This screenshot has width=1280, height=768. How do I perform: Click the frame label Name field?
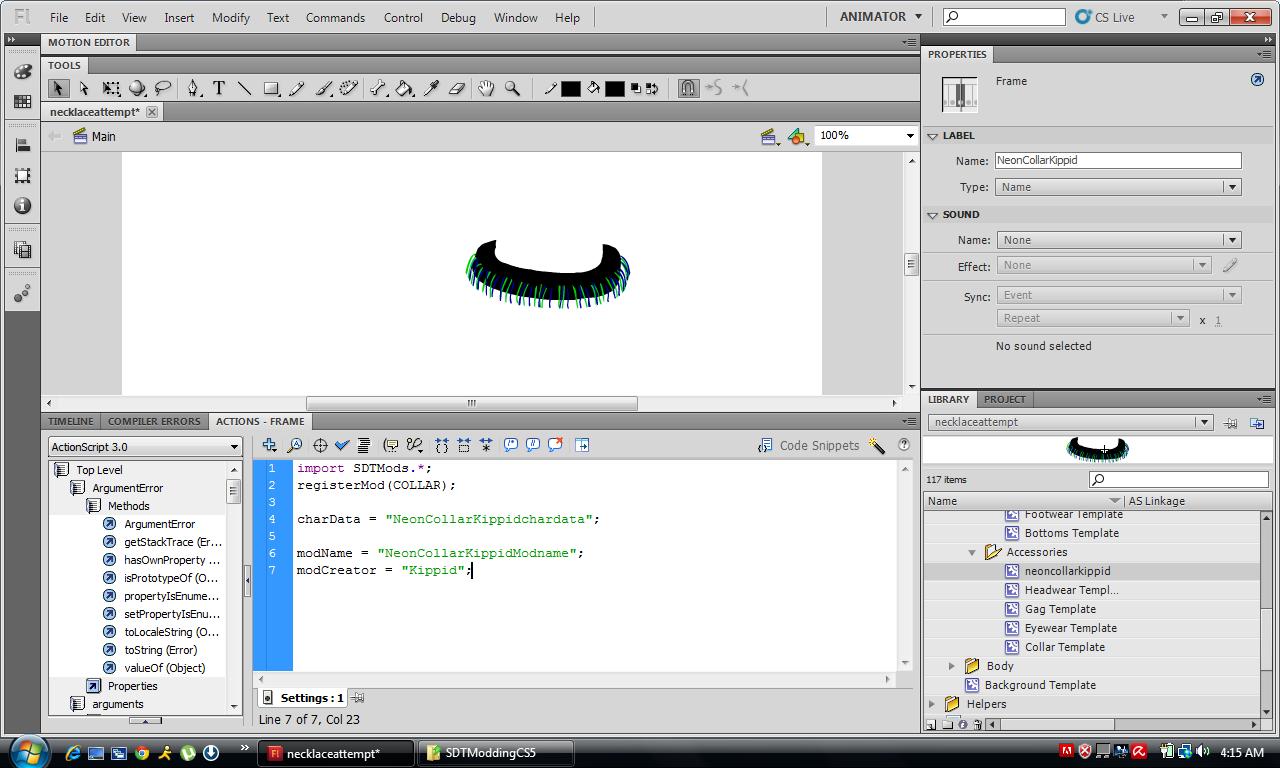tap(1117, 160)
